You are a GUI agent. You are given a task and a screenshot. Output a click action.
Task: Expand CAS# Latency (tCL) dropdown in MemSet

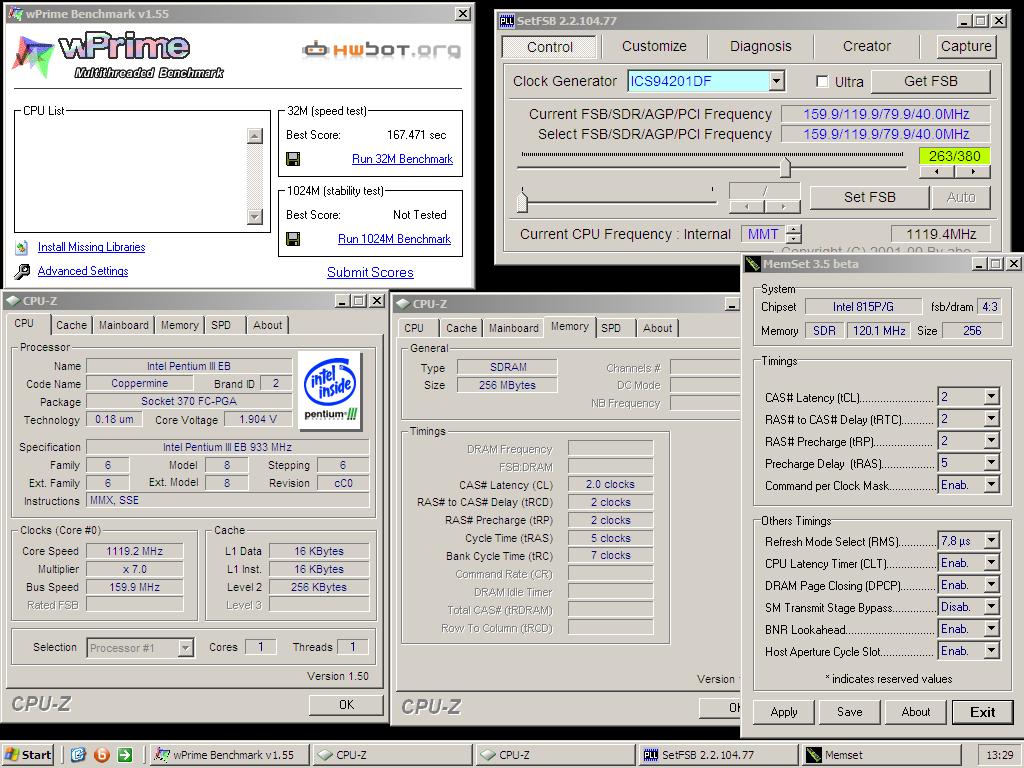click(x=991, y=396)
